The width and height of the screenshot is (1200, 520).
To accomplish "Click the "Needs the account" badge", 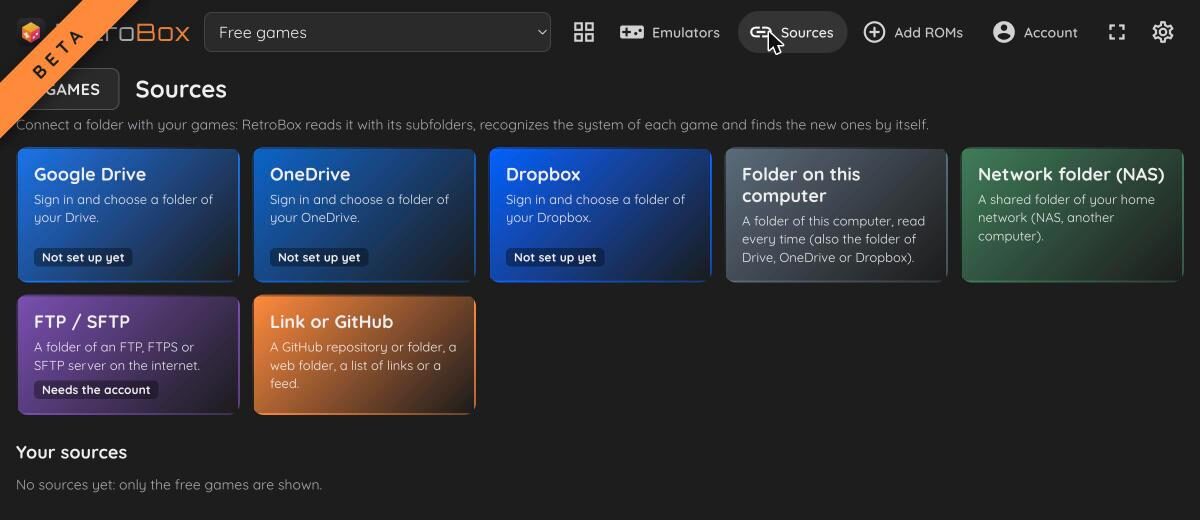I will (96, 390).
